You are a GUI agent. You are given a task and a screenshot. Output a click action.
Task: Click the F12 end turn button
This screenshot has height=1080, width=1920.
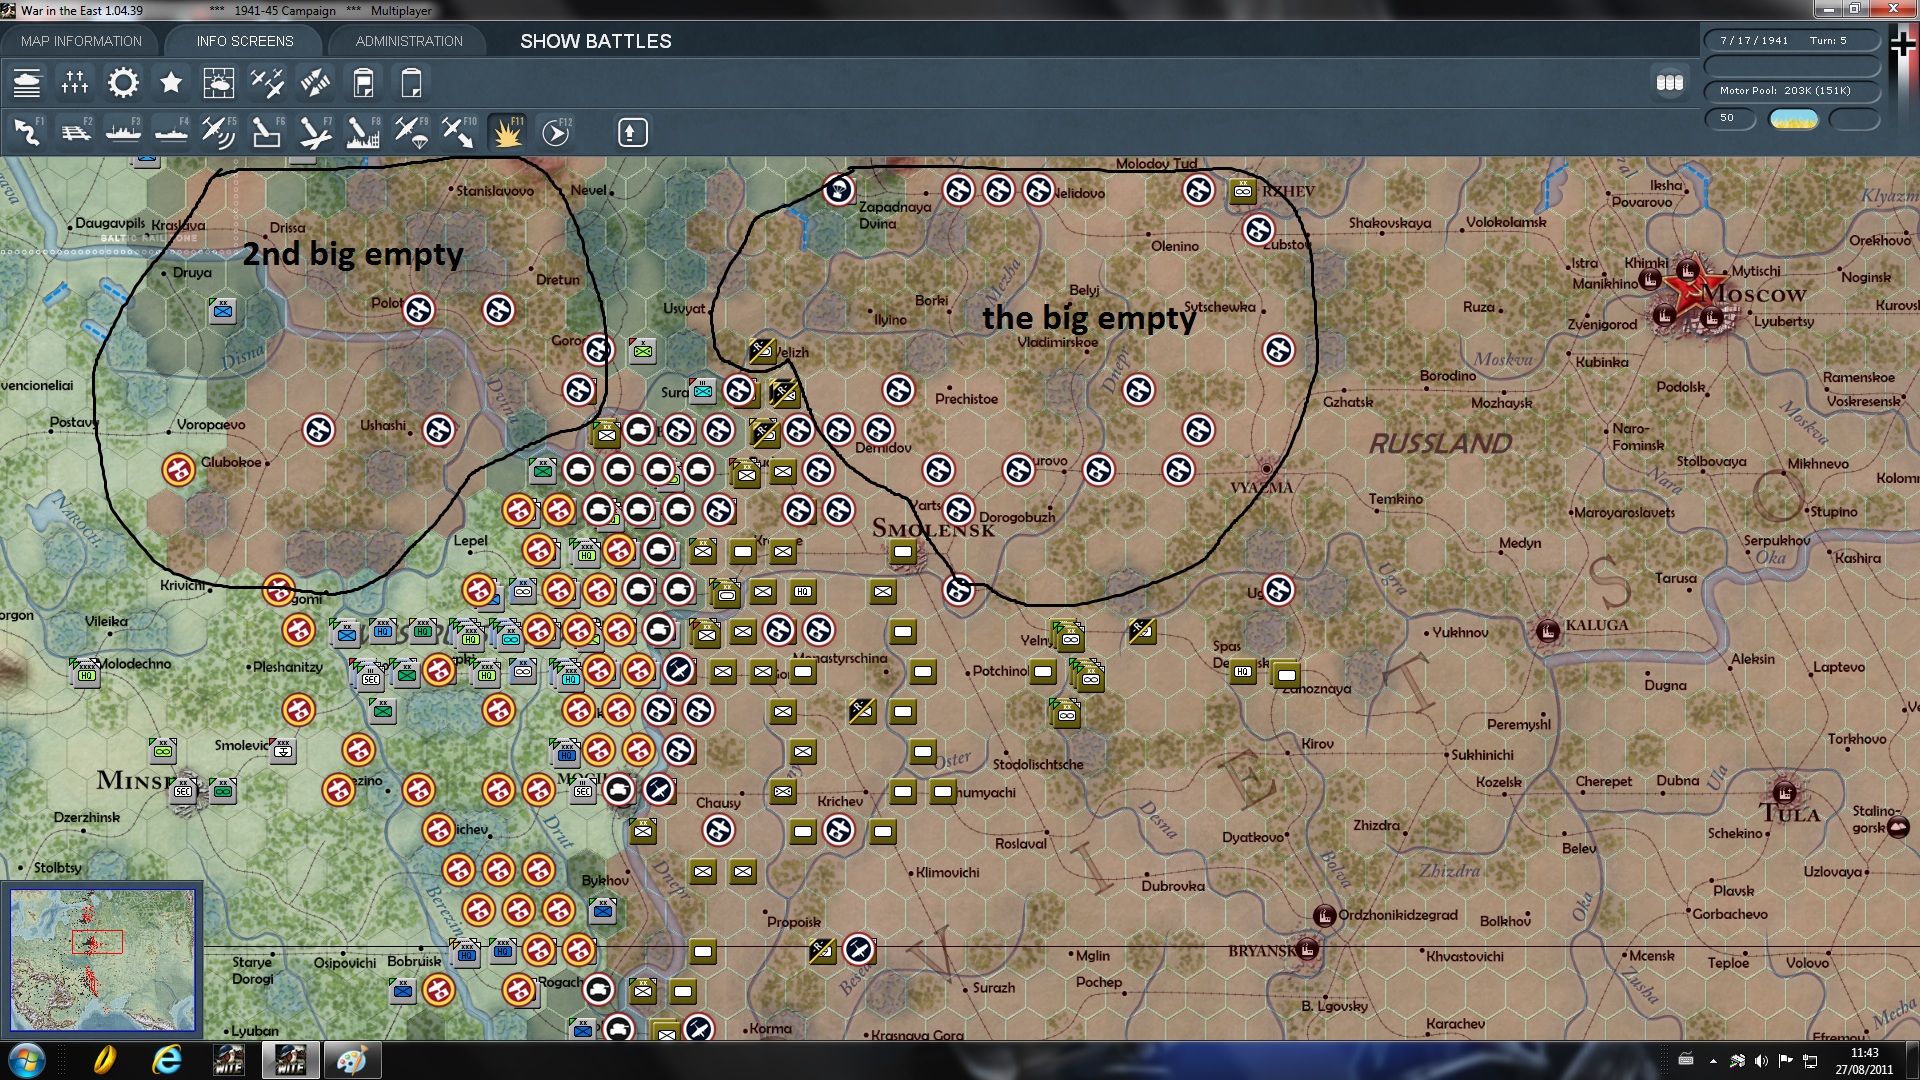[556, 132]
